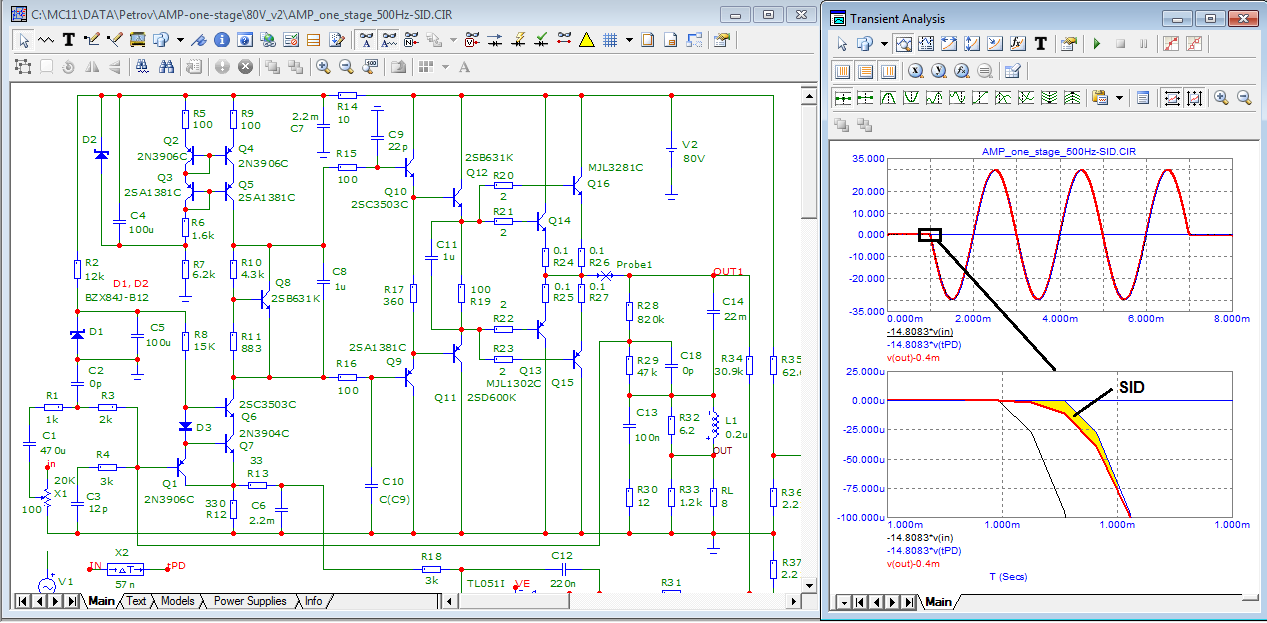Select the Text mode T tool in schematic toolbar
Image resolution: width=1267 pixels, height=623 pixels.
point(69,40)
